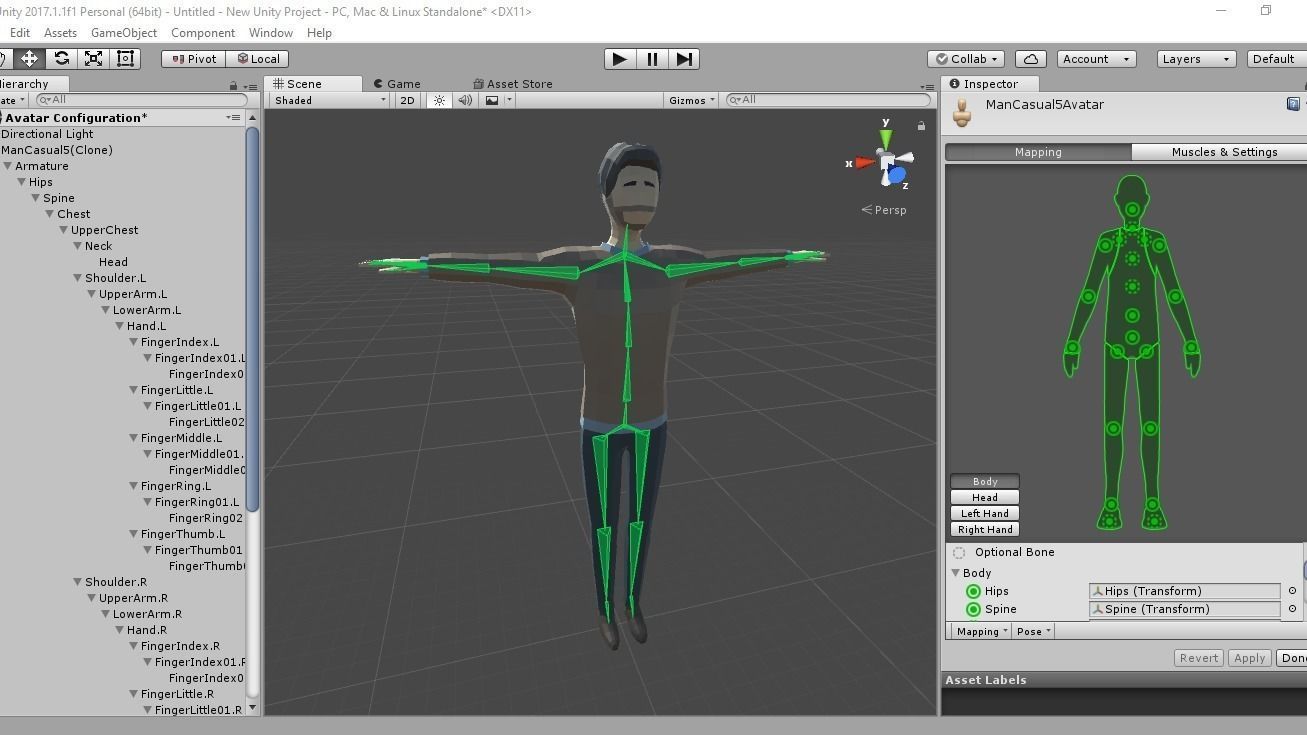Open the Mapping dropdown at bottom
Screen dimensions: 1307x735
[981, 631]
